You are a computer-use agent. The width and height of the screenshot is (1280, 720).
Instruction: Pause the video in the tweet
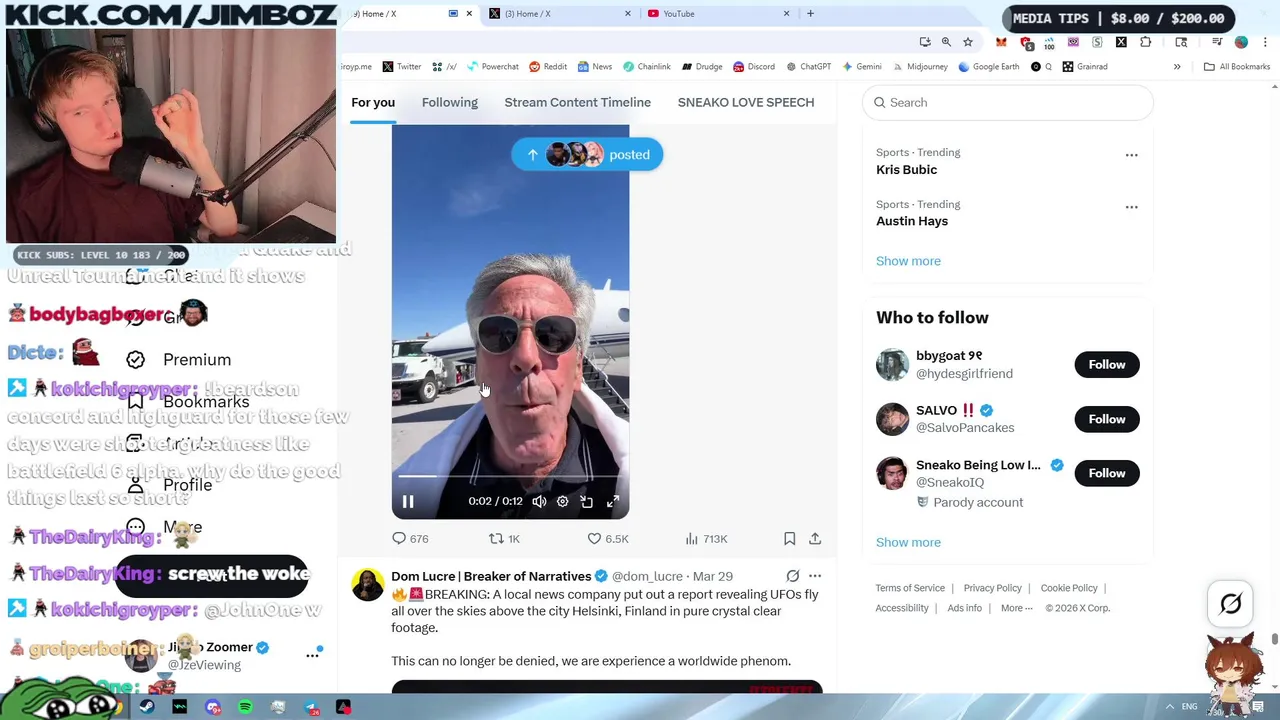(408, 501)
